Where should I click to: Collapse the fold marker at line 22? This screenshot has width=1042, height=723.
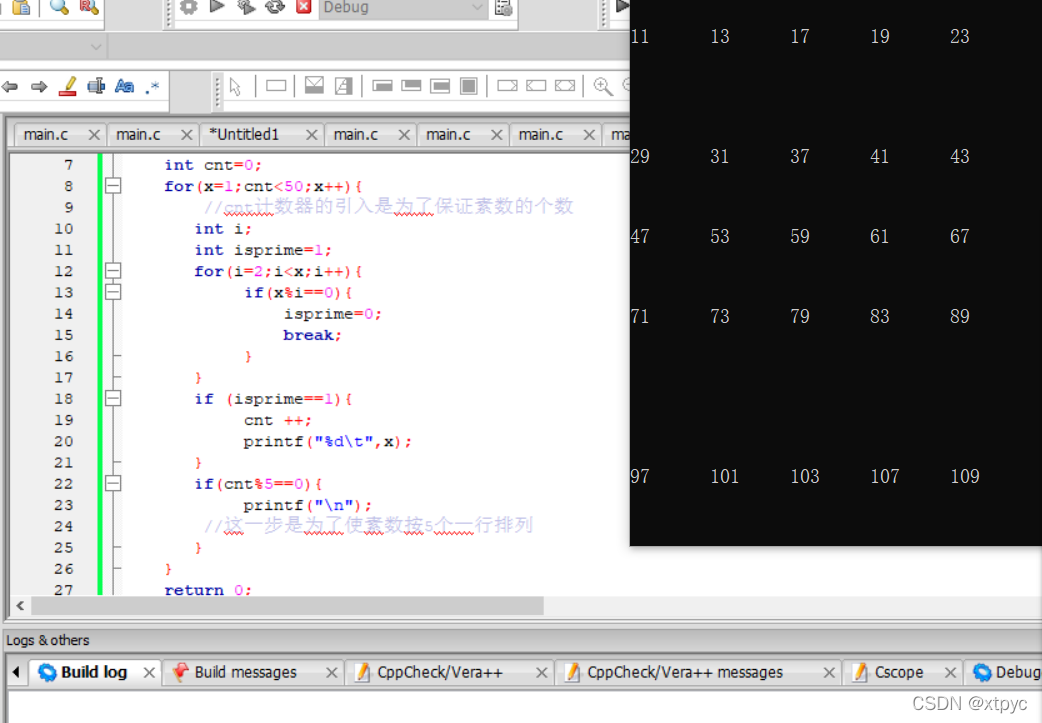113,484
